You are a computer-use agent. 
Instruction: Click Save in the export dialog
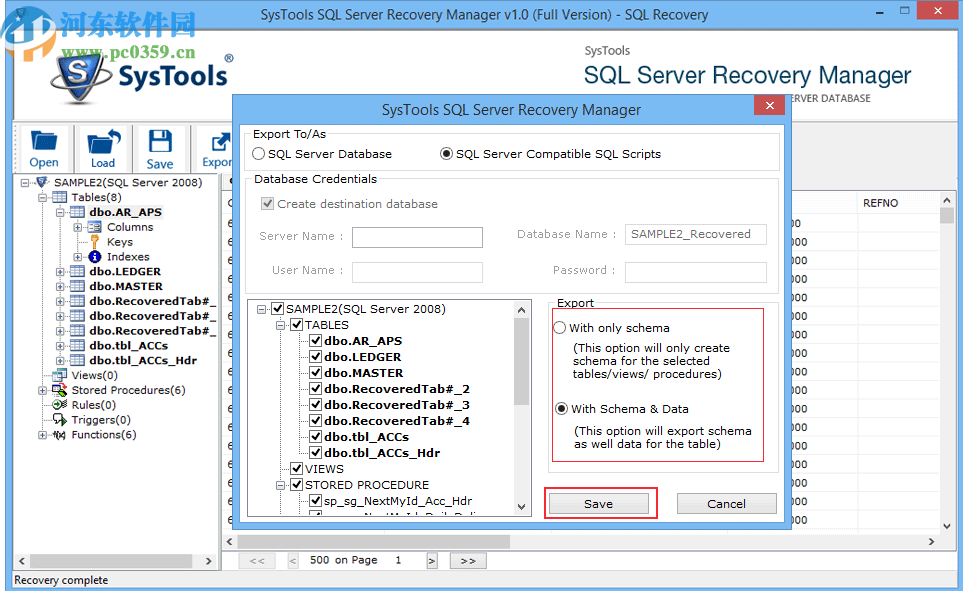point(598,503)
